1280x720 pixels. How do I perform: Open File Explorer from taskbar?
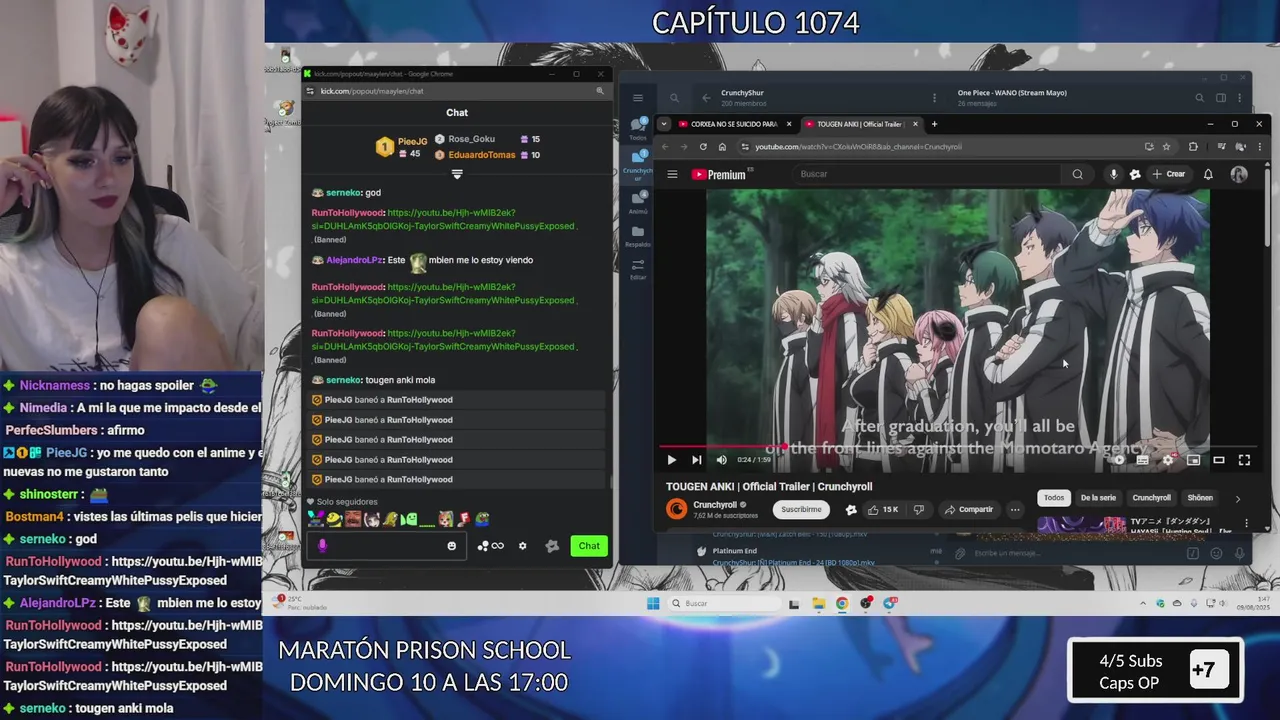point(818,603)
